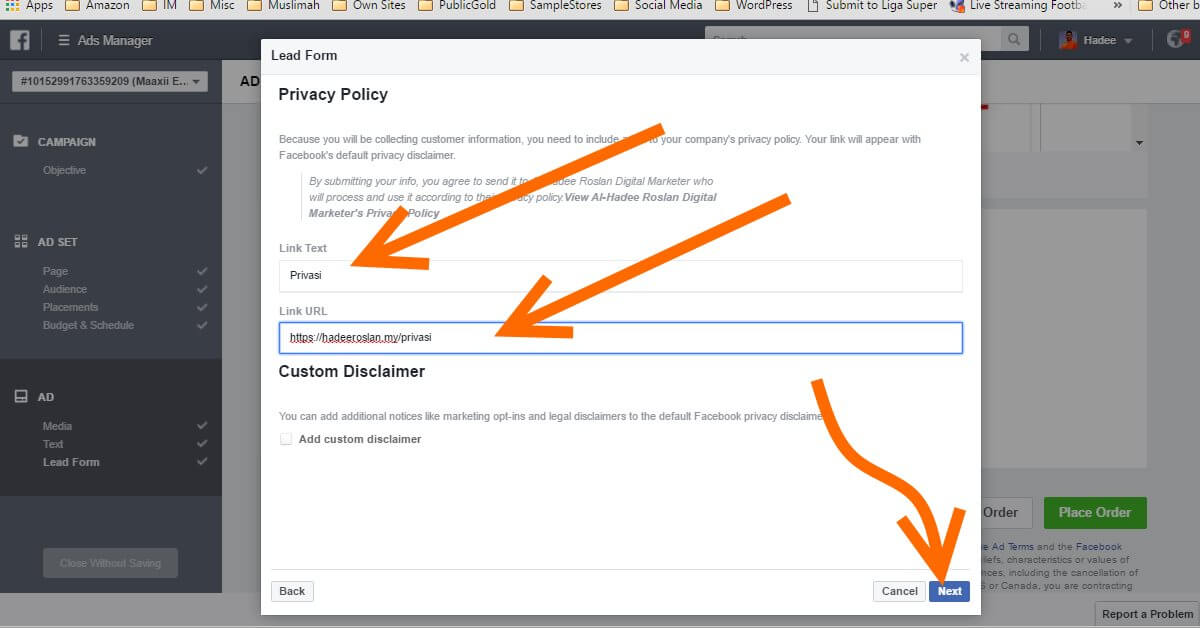This screenshot has height=628, width=1200.
Task: Click the Privacy Policy heading text
Action: (x=333, y=95)
